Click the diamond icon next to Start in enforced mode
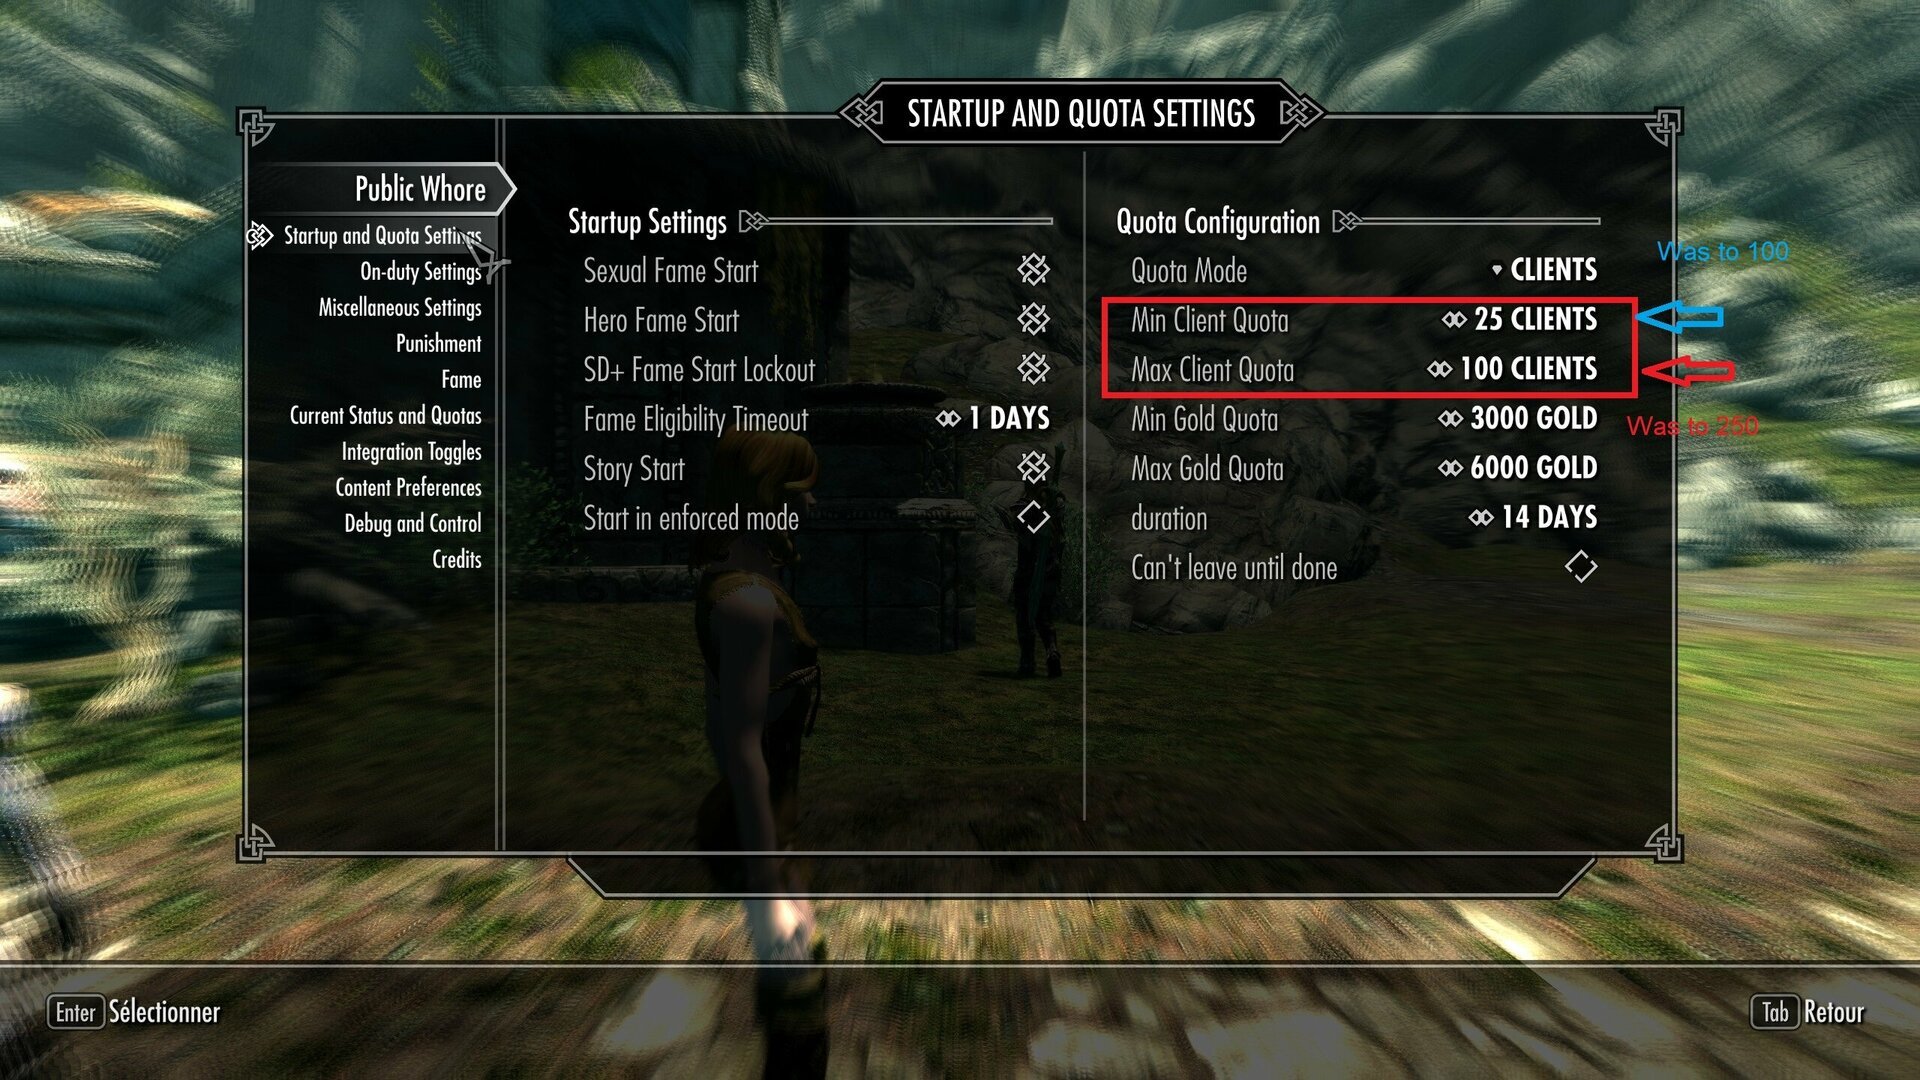 1040,517
